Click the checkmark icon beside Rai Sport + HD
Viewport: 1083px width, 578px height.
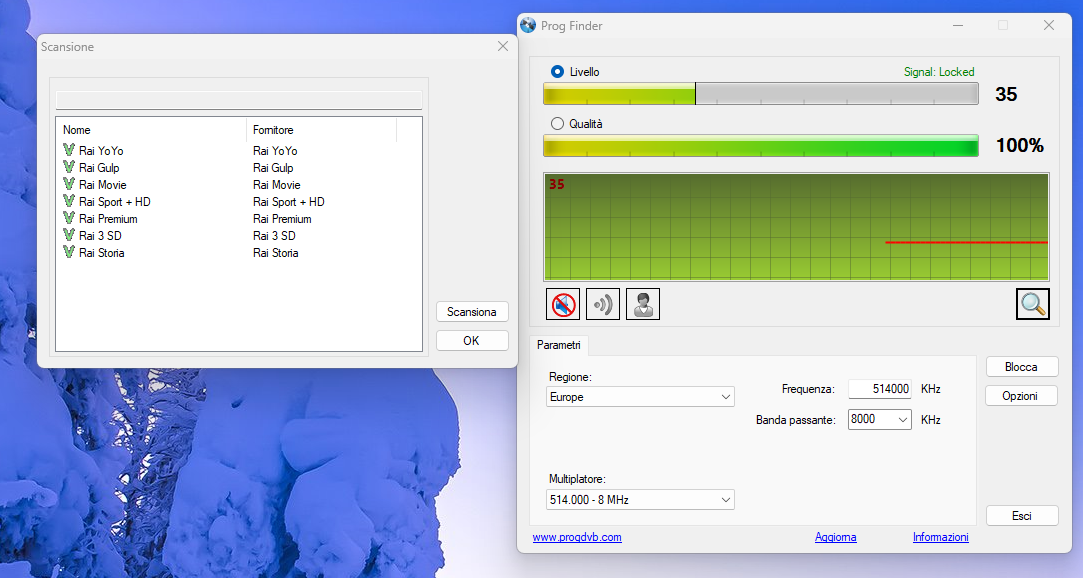pyautogui.click(x=68, y=201)
